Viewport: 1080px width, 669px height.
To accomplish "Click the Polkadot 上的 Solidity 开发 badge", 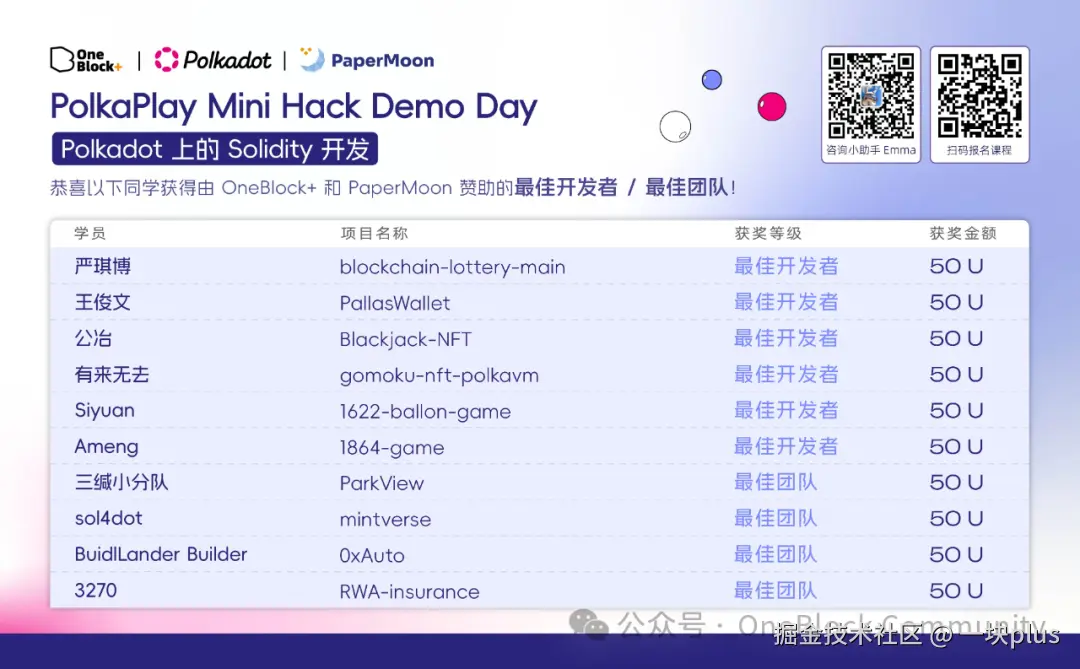I will pos(215,149).
